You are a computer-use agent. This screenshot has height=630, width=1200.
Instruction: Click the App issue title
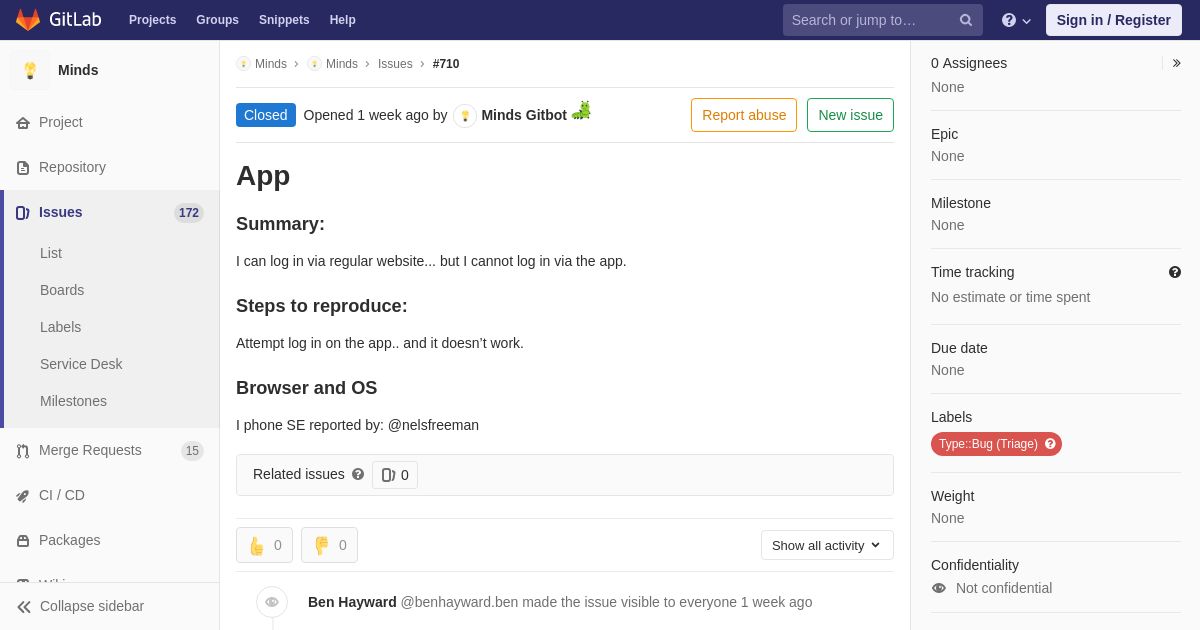(x=263, y=176)
